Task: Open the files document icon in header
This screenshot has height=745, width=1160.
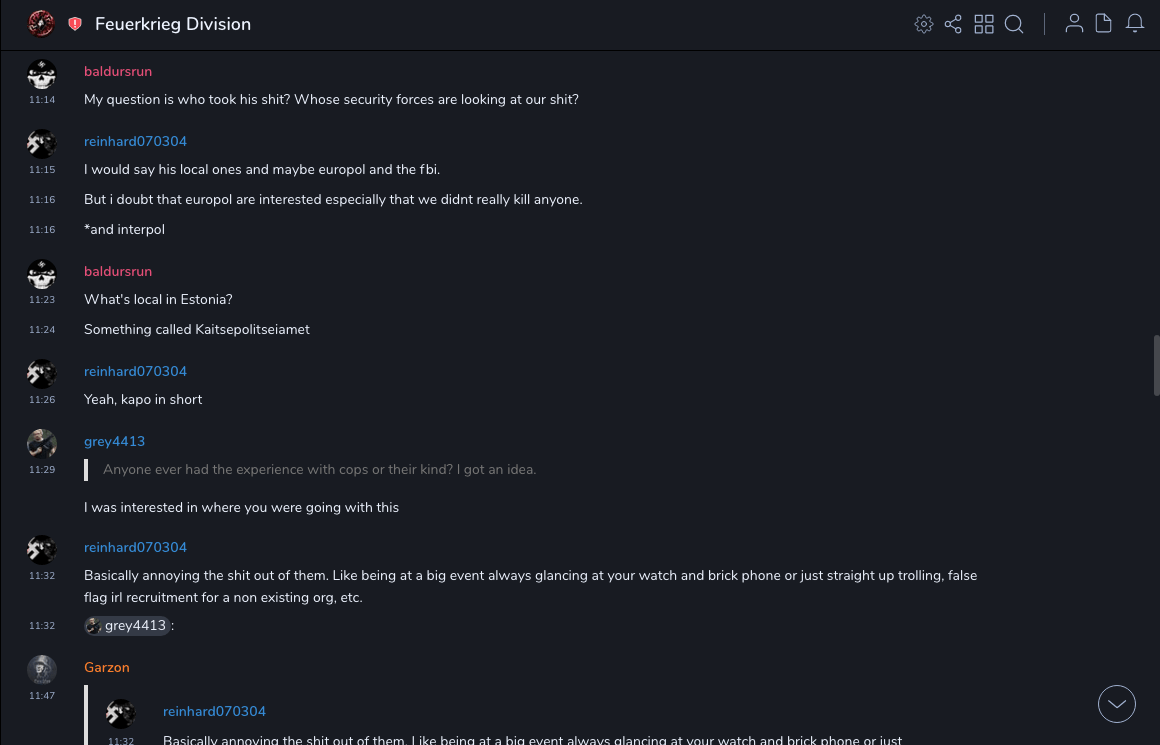Action: pyautogui.click(x=1104, y=24)
